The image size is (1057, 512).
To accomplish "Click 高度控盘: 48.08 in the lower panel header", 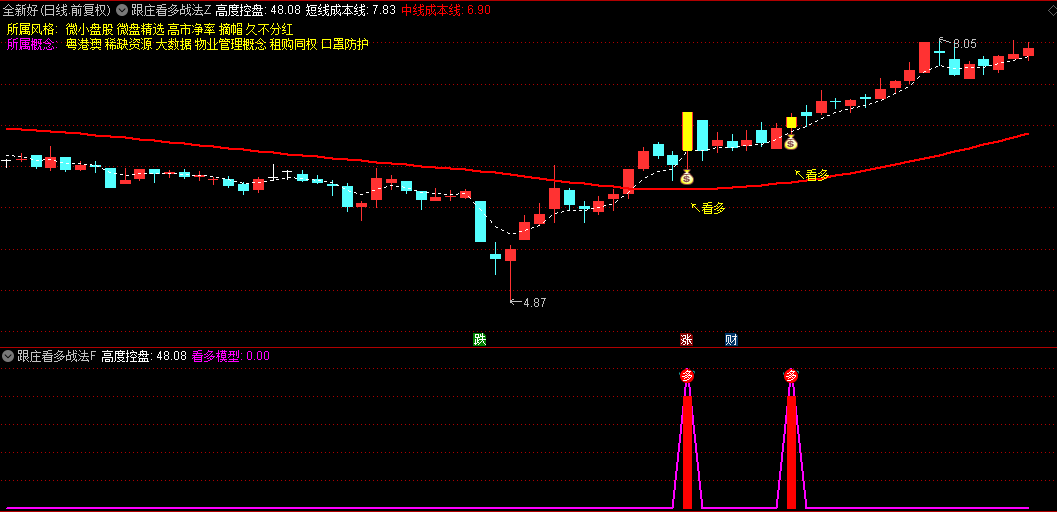I will tap(144, 356).
